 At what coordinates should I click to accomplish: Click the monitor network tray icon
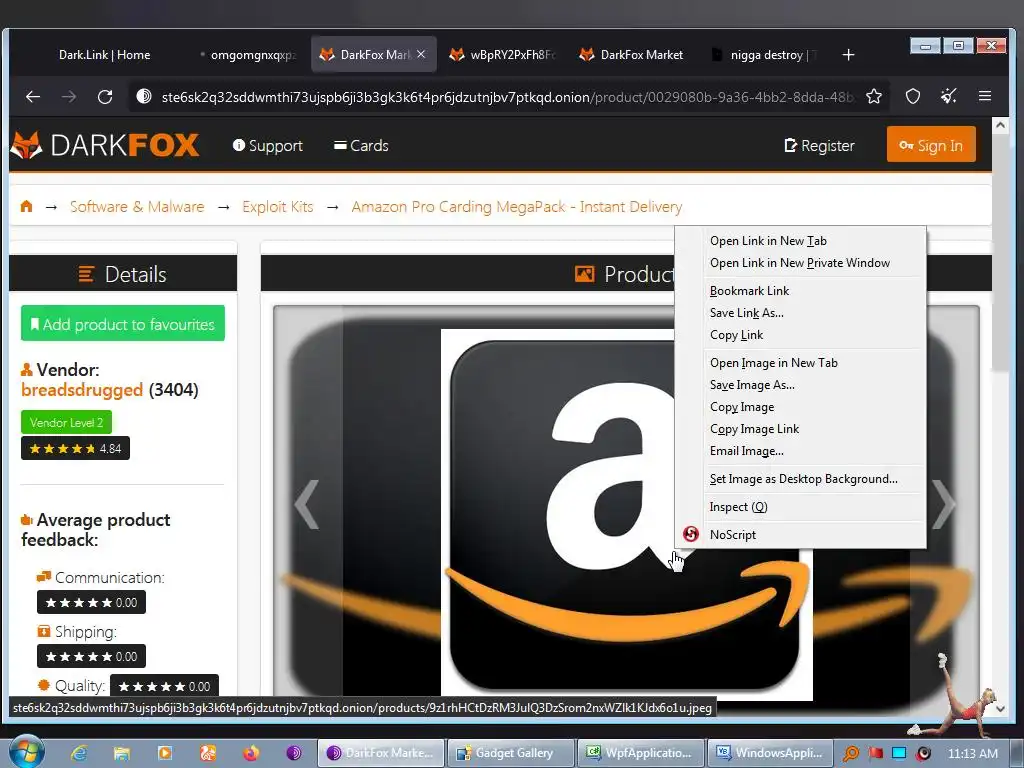click(899, 753)
